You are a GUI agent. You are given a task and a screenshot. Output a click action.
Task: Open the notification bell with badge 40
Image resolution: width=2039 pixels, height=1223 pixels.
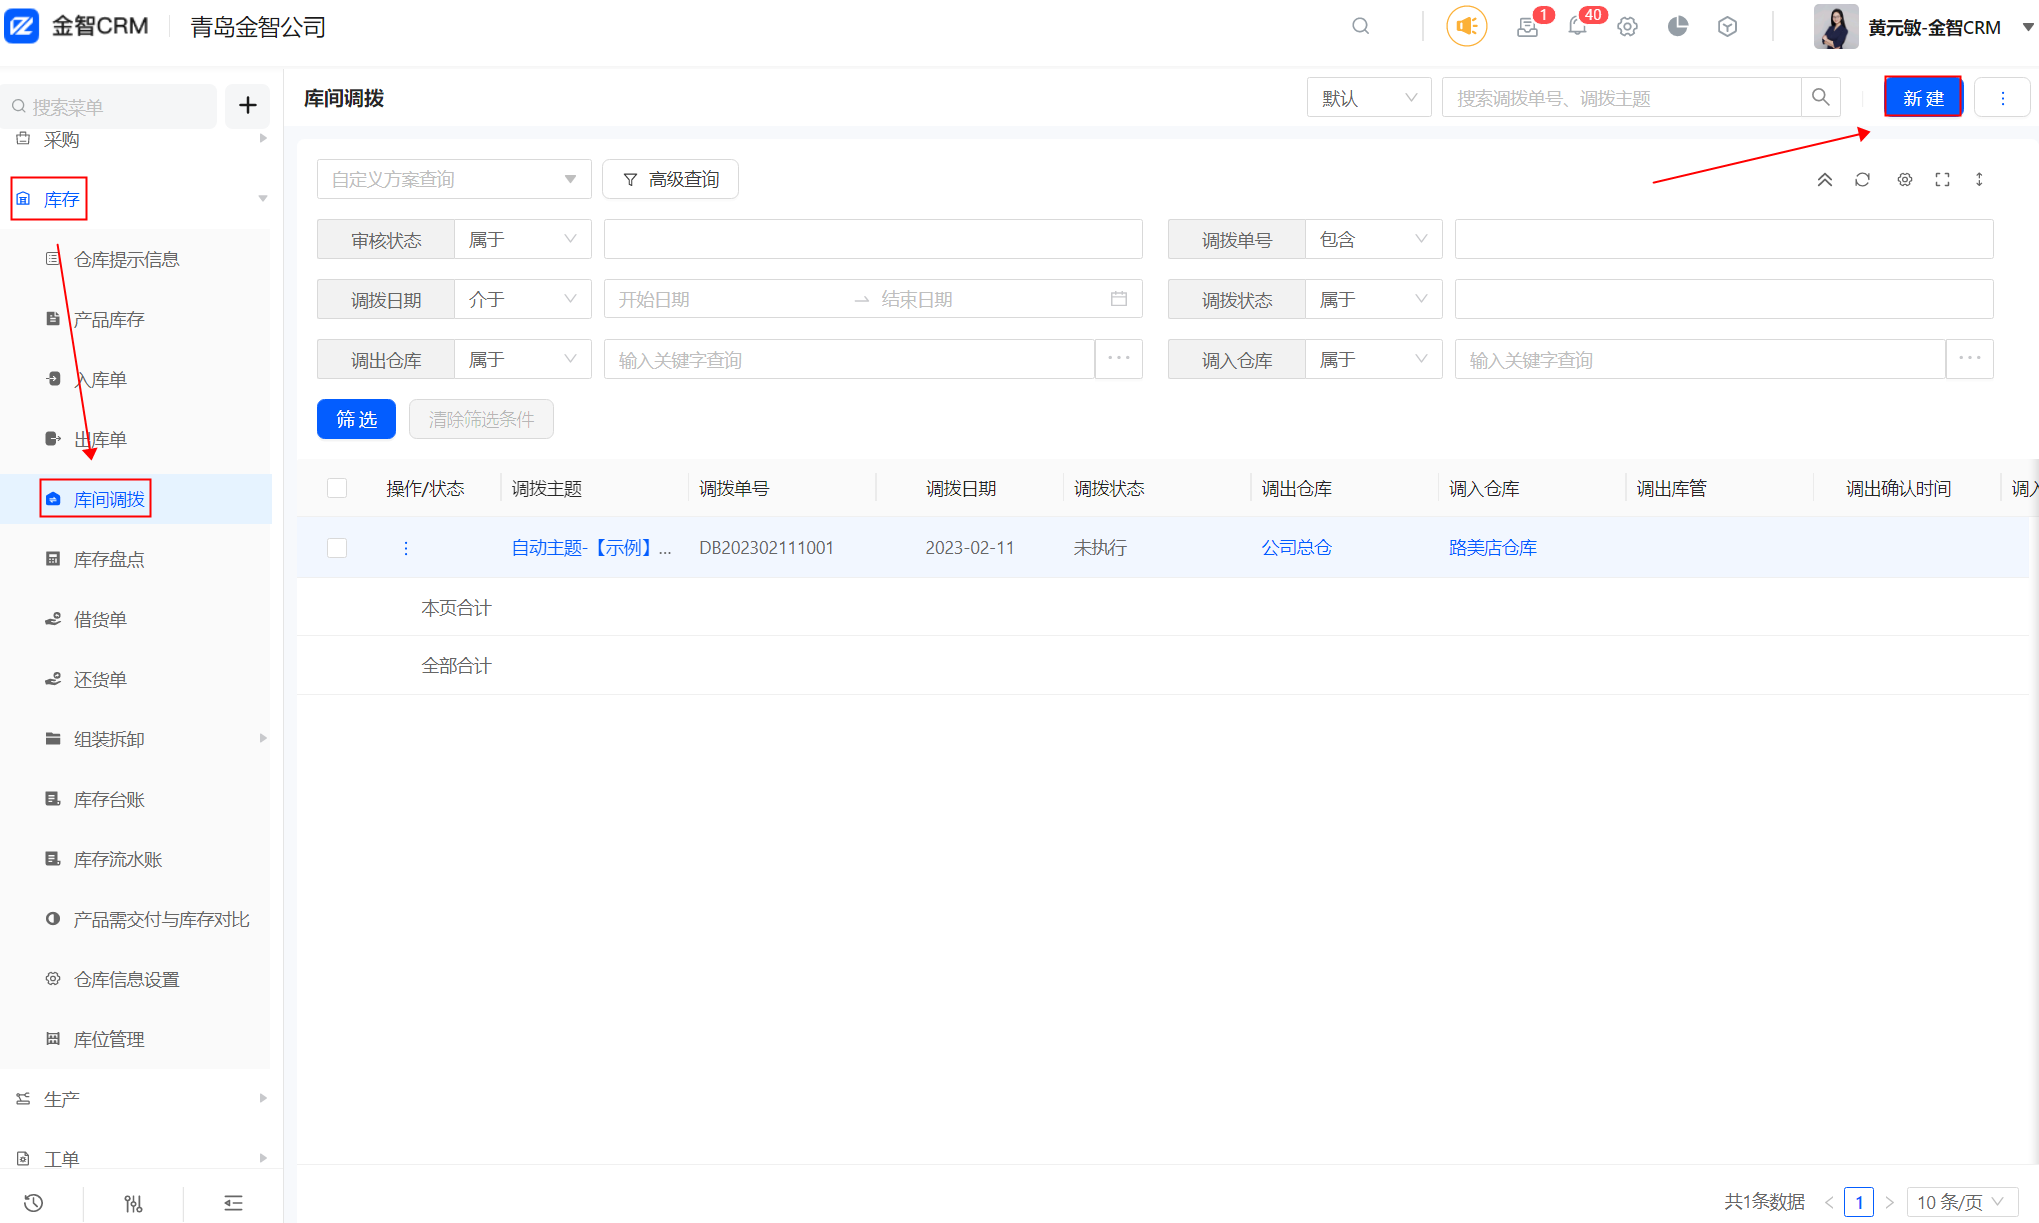1577,27
